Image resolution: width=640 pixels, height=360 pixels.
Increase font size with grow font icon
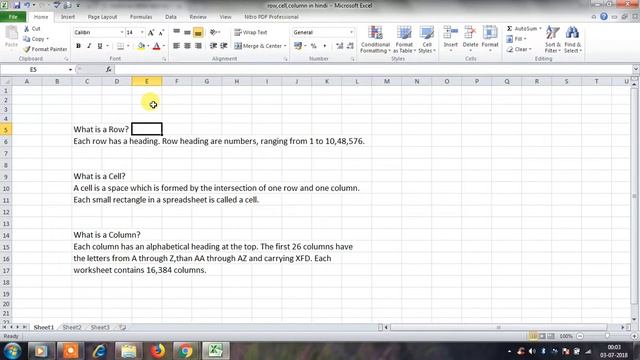151,33
